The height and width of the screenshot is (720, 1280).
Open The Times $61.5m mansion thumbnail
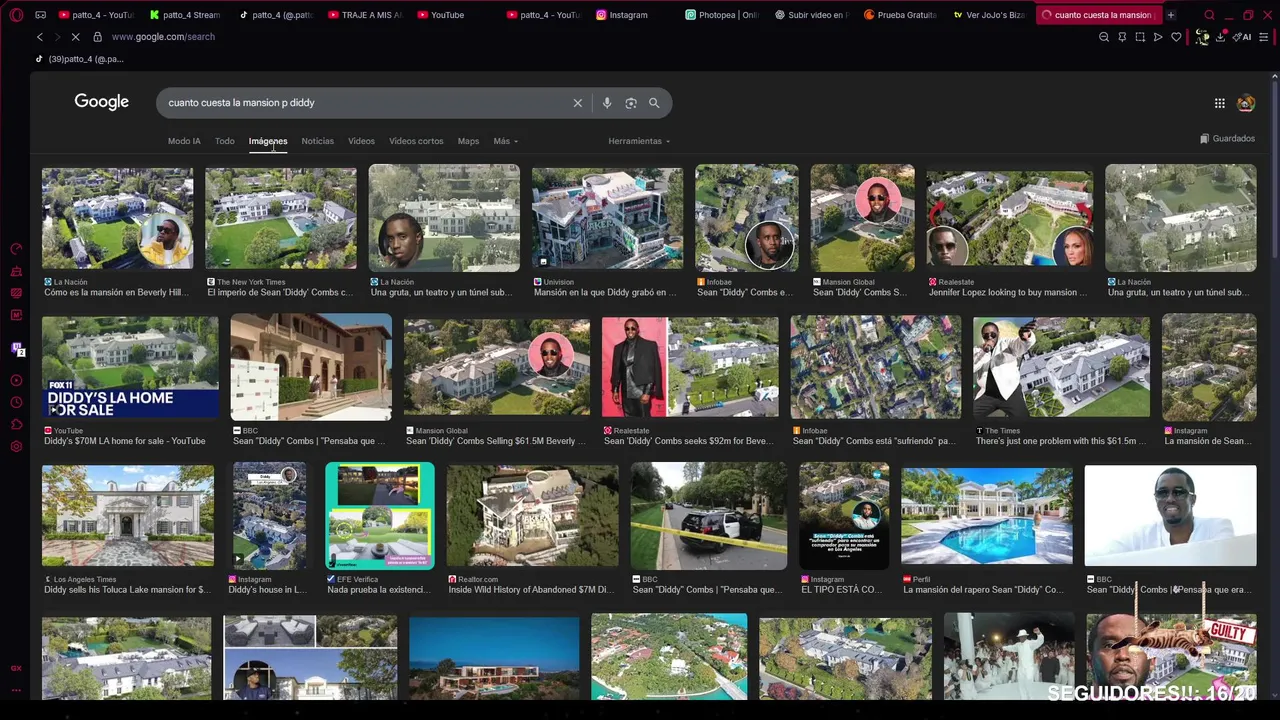point(1062,367)
